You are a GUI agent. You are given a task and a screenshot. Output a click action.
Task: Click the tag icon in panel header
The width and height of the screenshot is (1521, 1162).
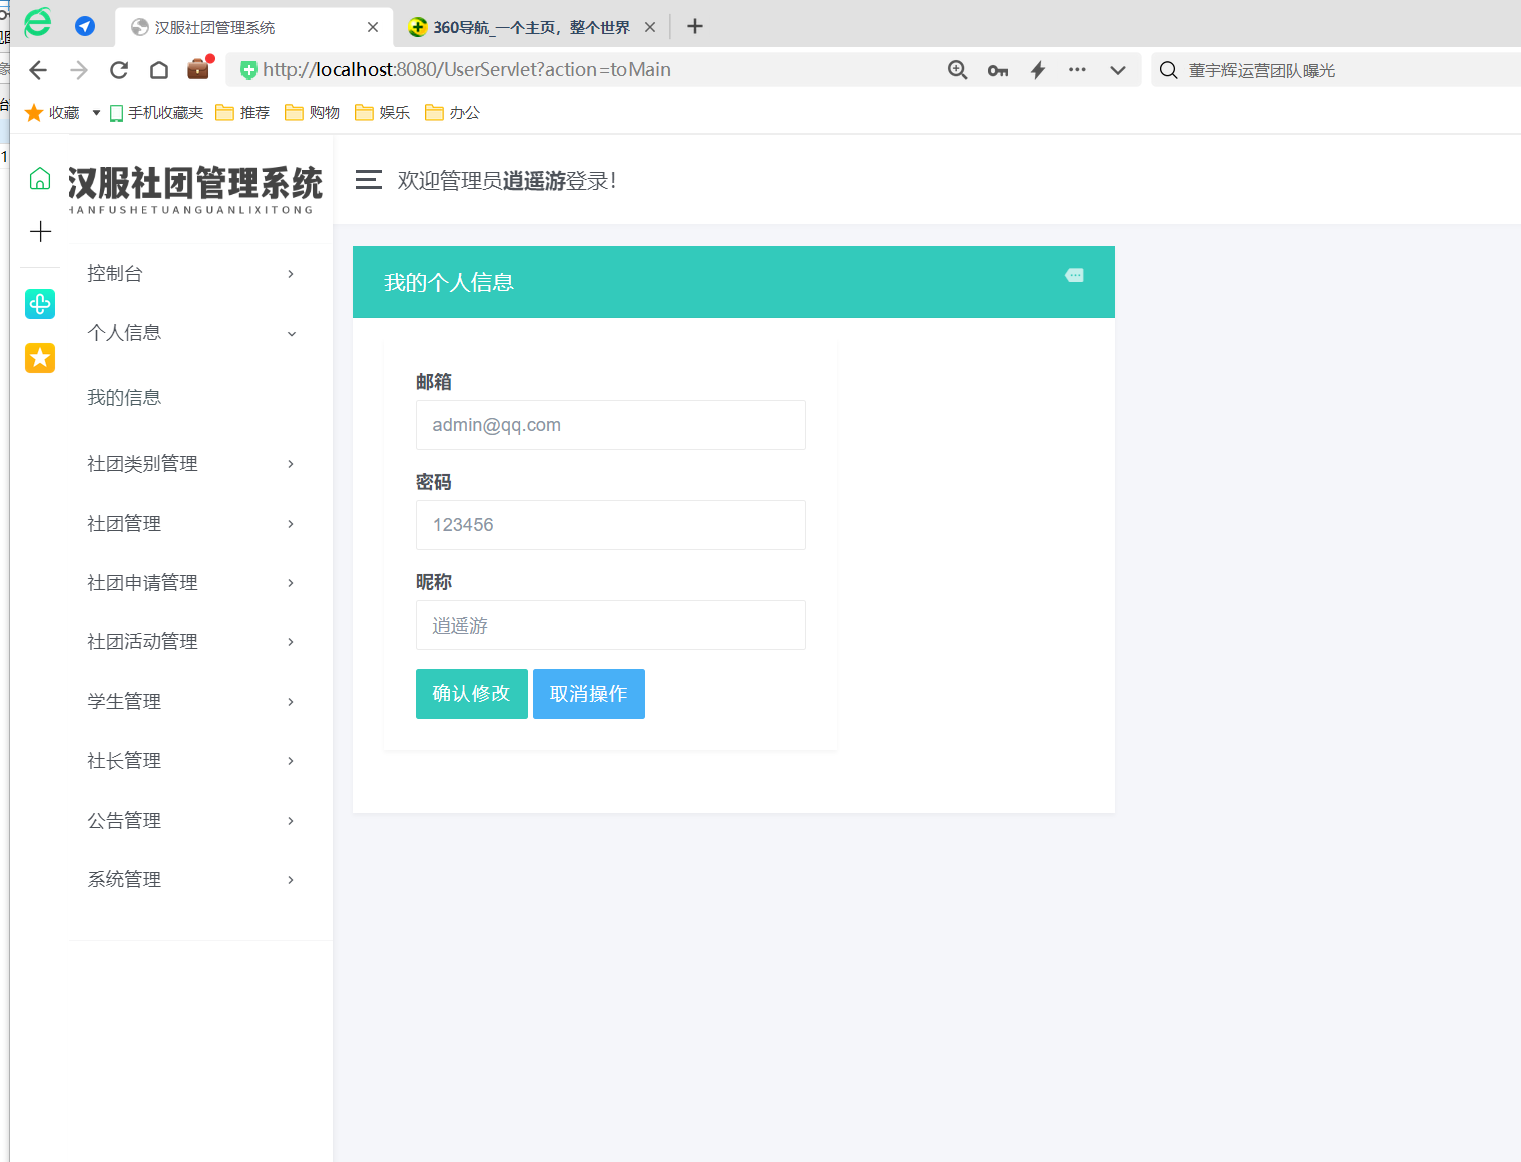(x=1074, y=275)
